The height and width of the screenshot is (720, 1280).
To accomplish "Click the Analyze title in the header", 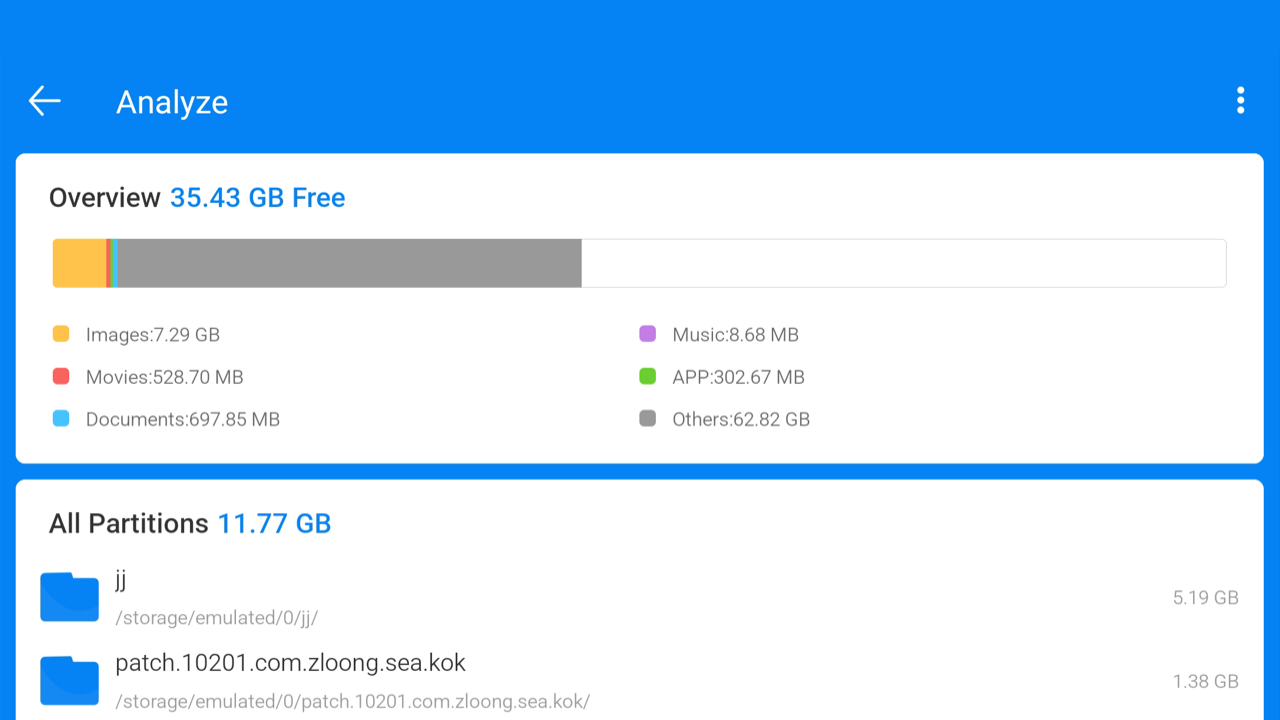I will [172, 101].
